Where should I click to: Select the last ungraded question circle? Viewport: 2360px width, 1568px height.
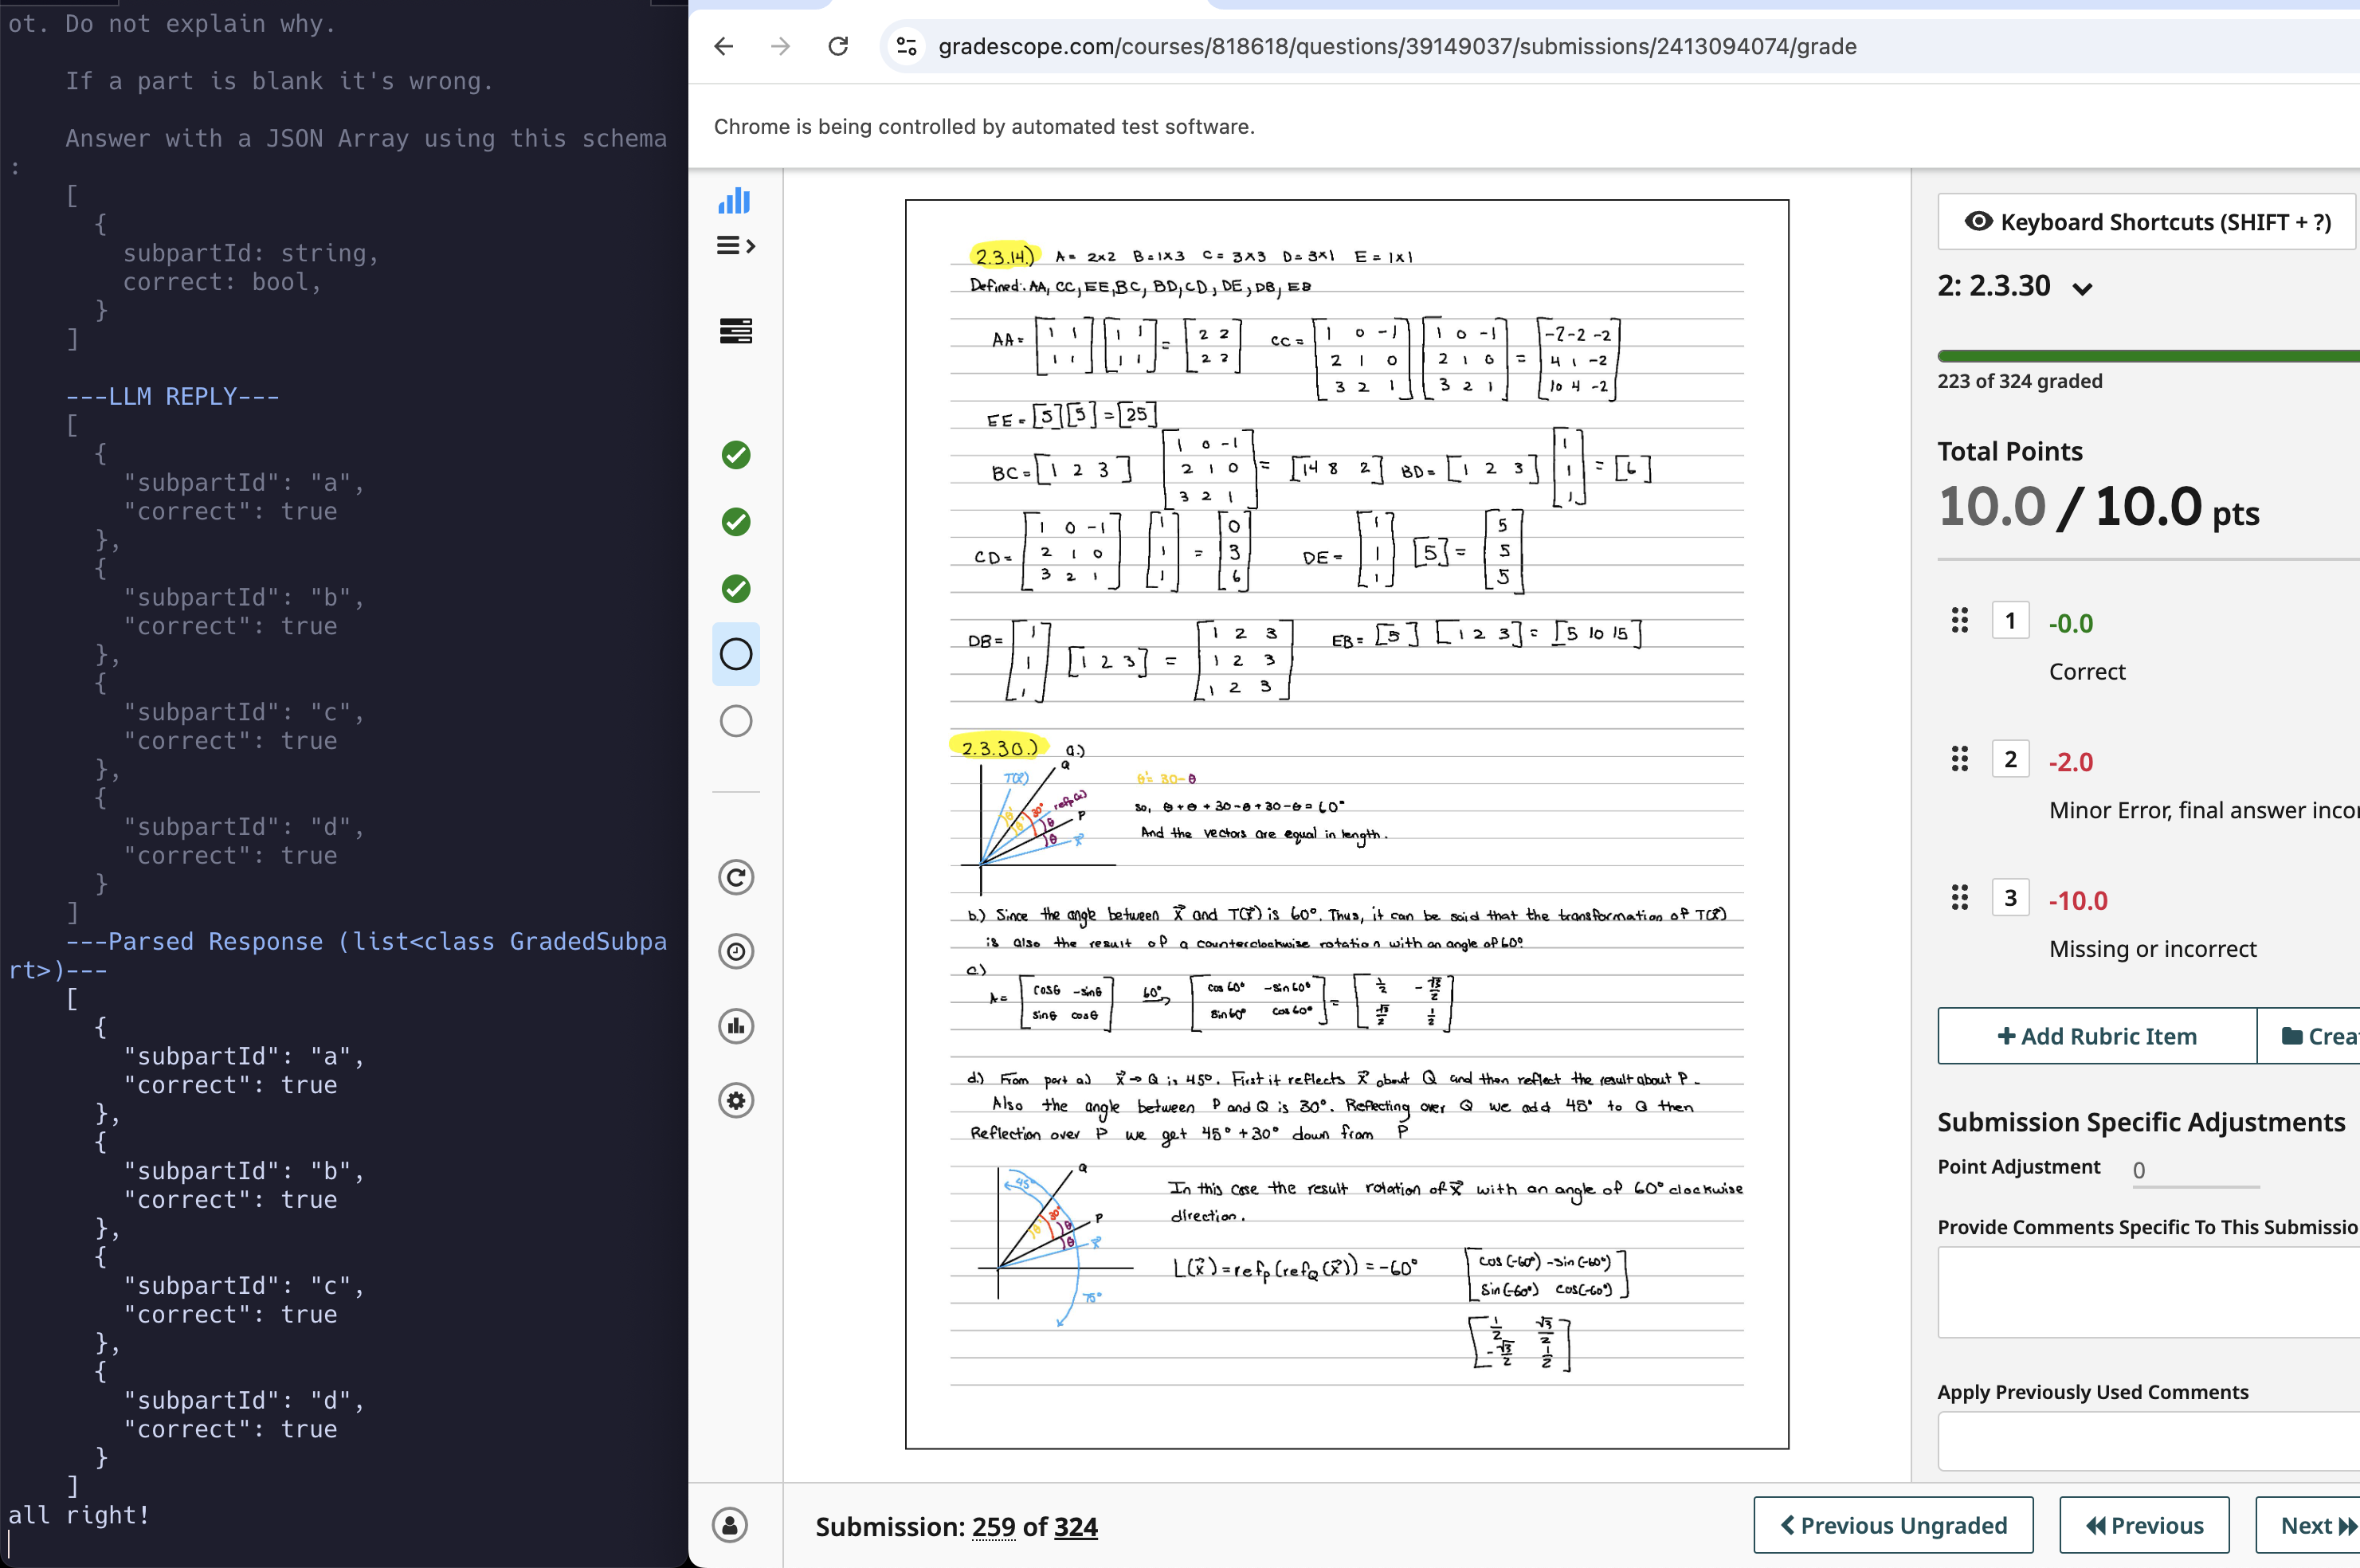point(736,721)
